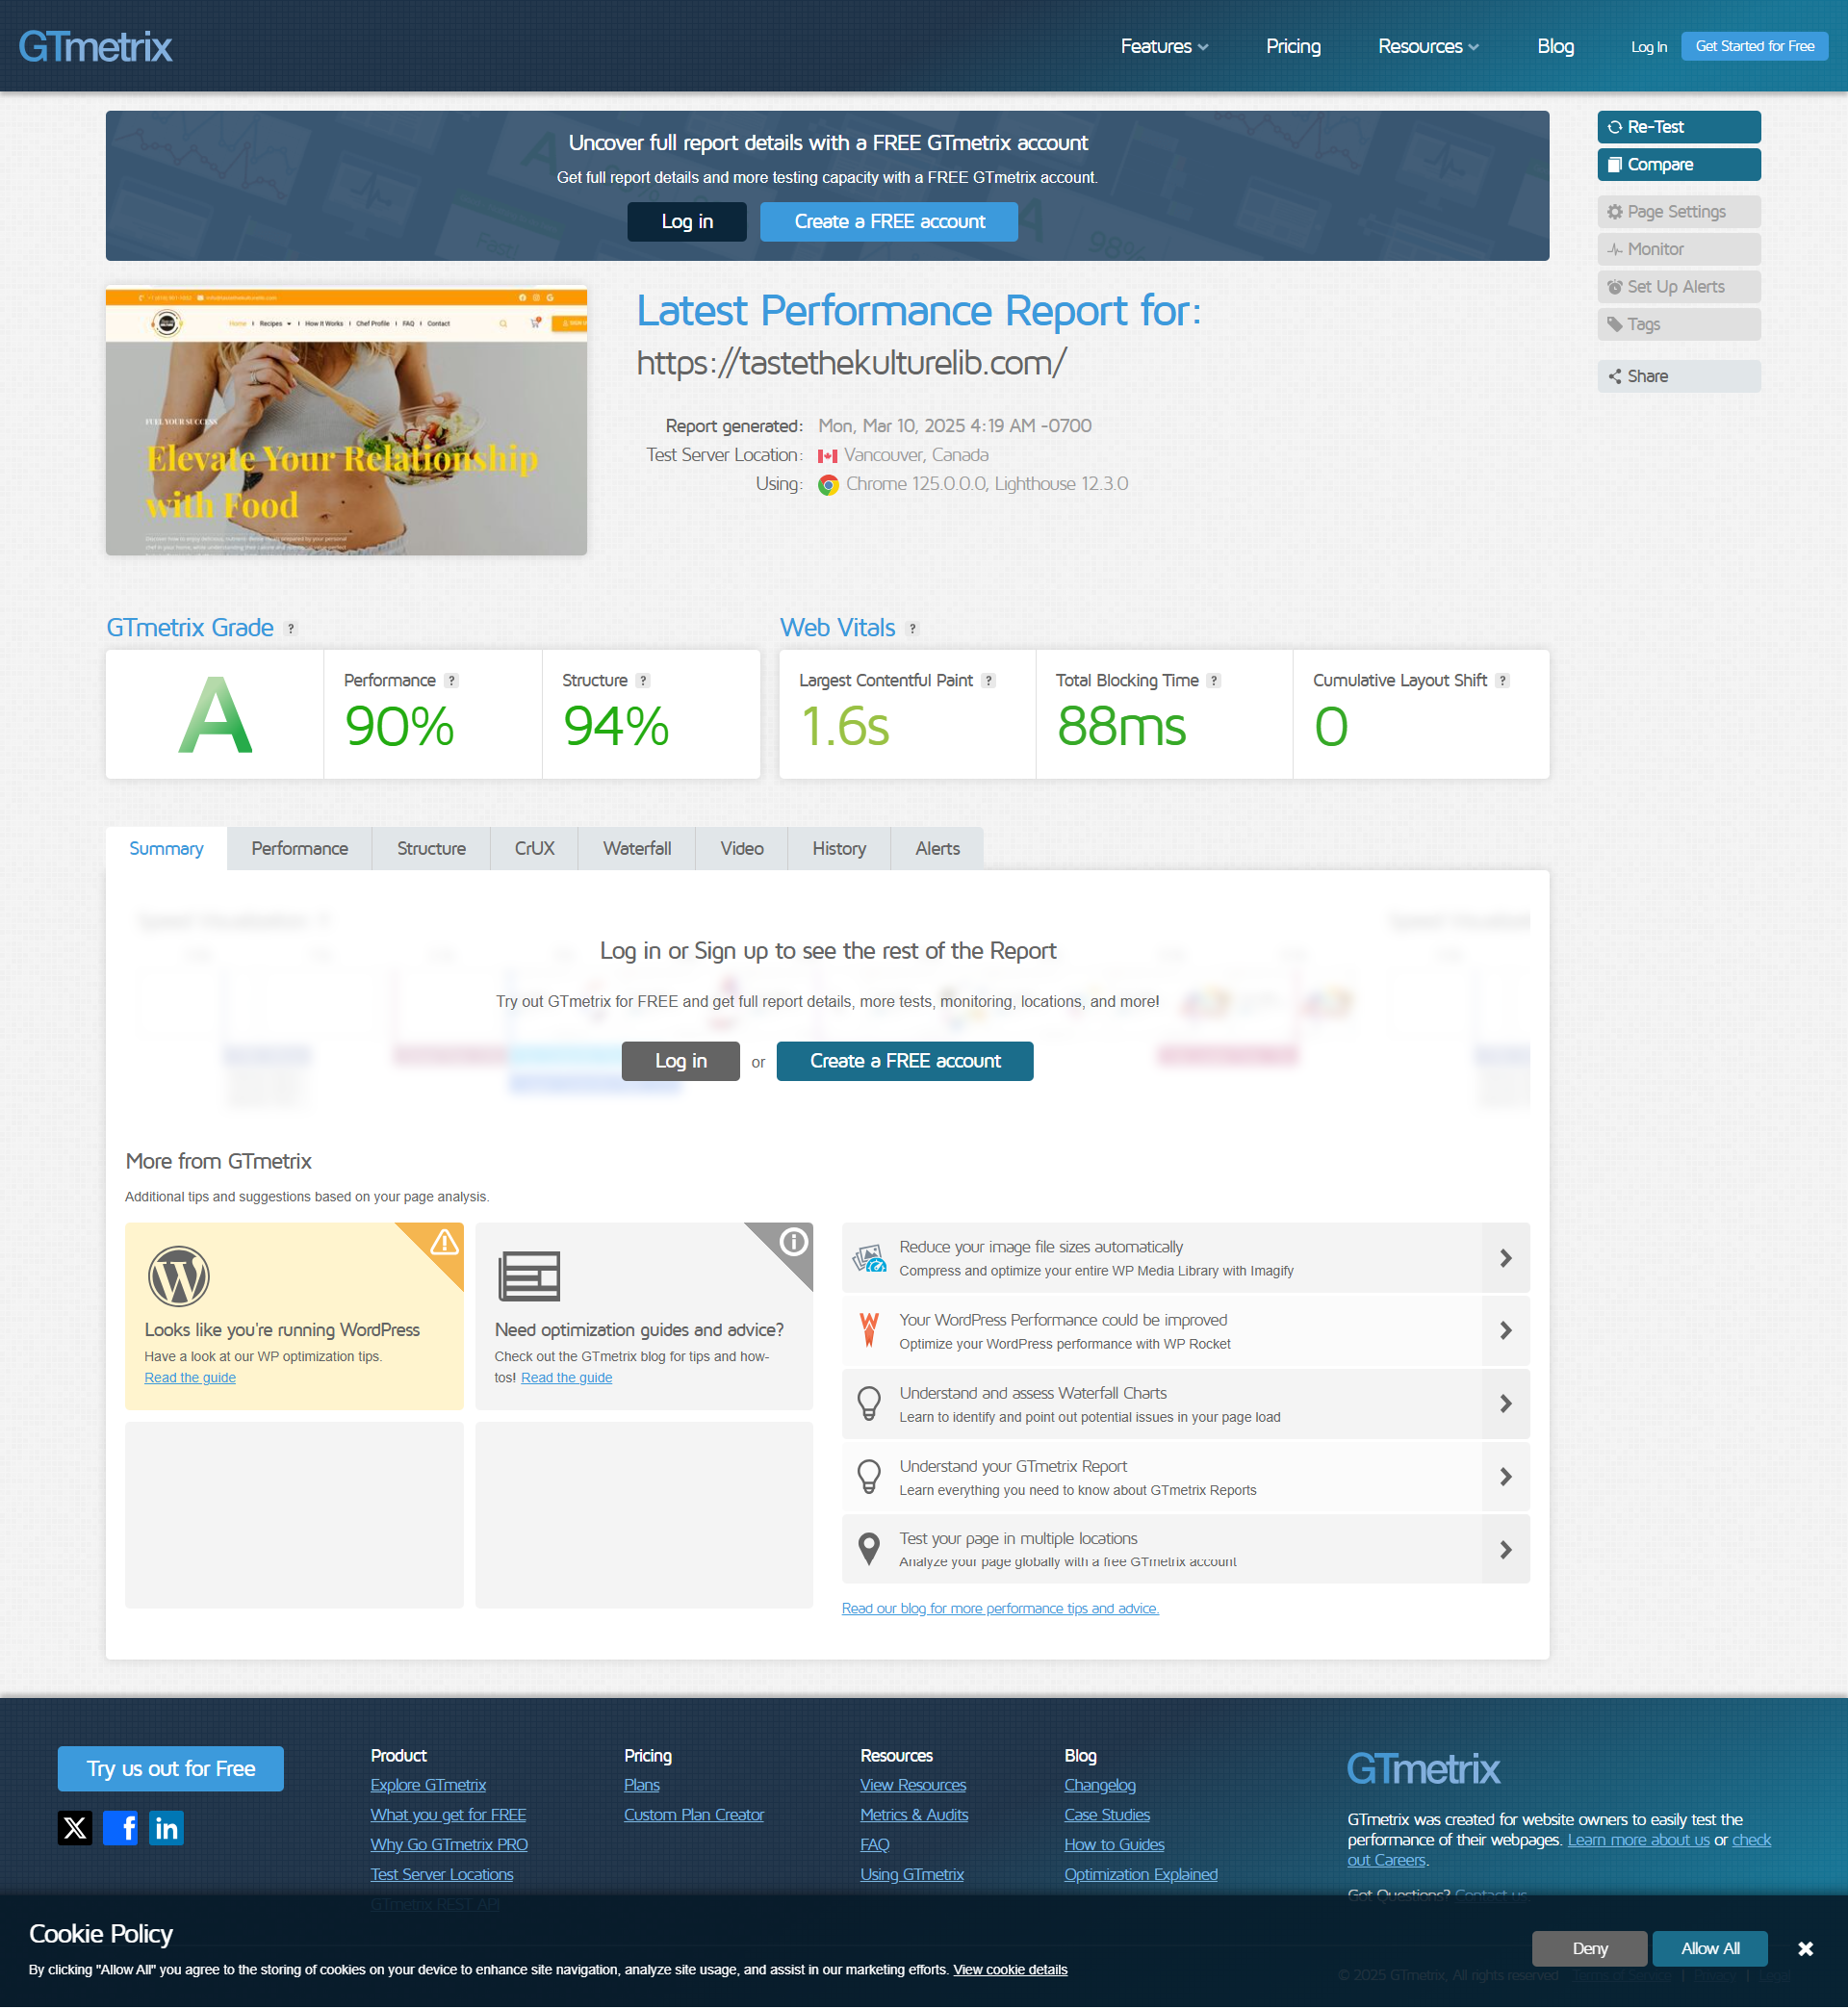Image resolution: width=1848 pixels, height=2009 pixels.
Task: Click the Total Blocking Time help icon
Action: click(1213, 680)
